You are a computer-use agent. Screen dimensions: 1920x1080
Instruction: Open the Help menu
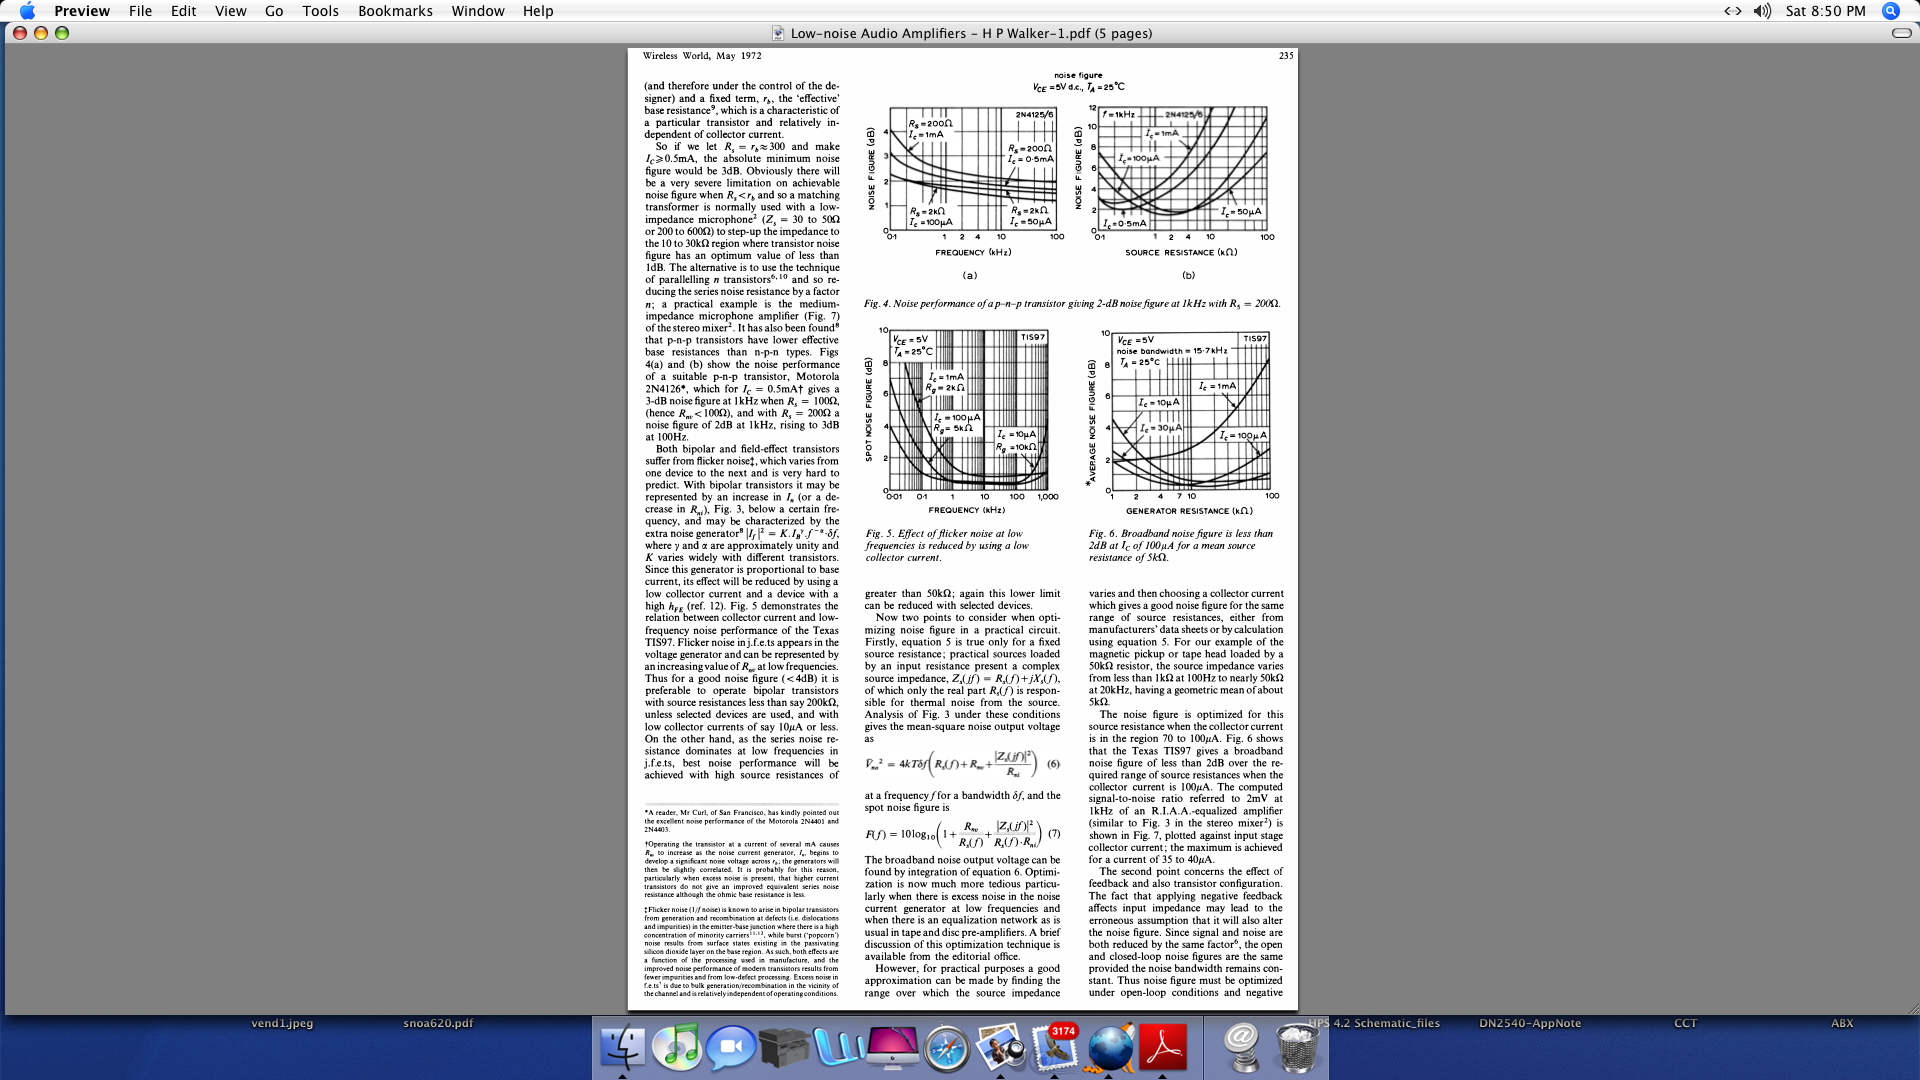pyautogui.click(x=538, y=11)
